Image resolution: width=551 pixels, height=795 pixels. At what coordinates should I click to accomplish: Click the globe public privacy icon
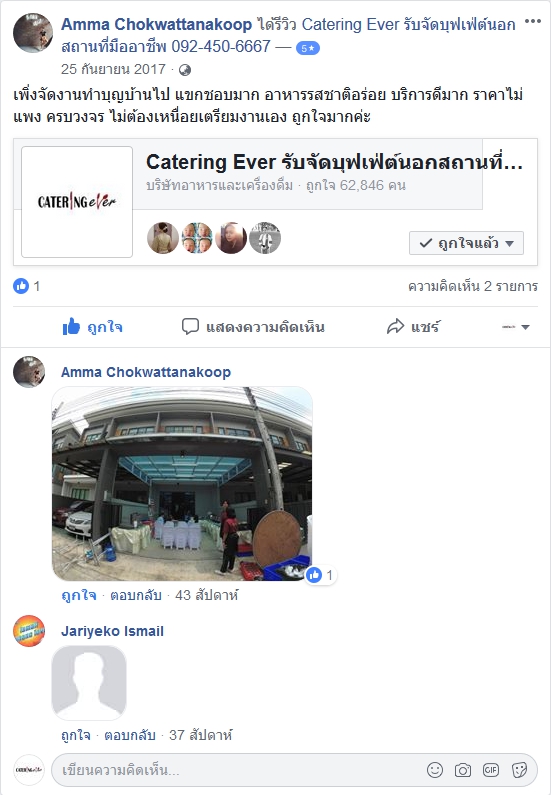point(185,70)
